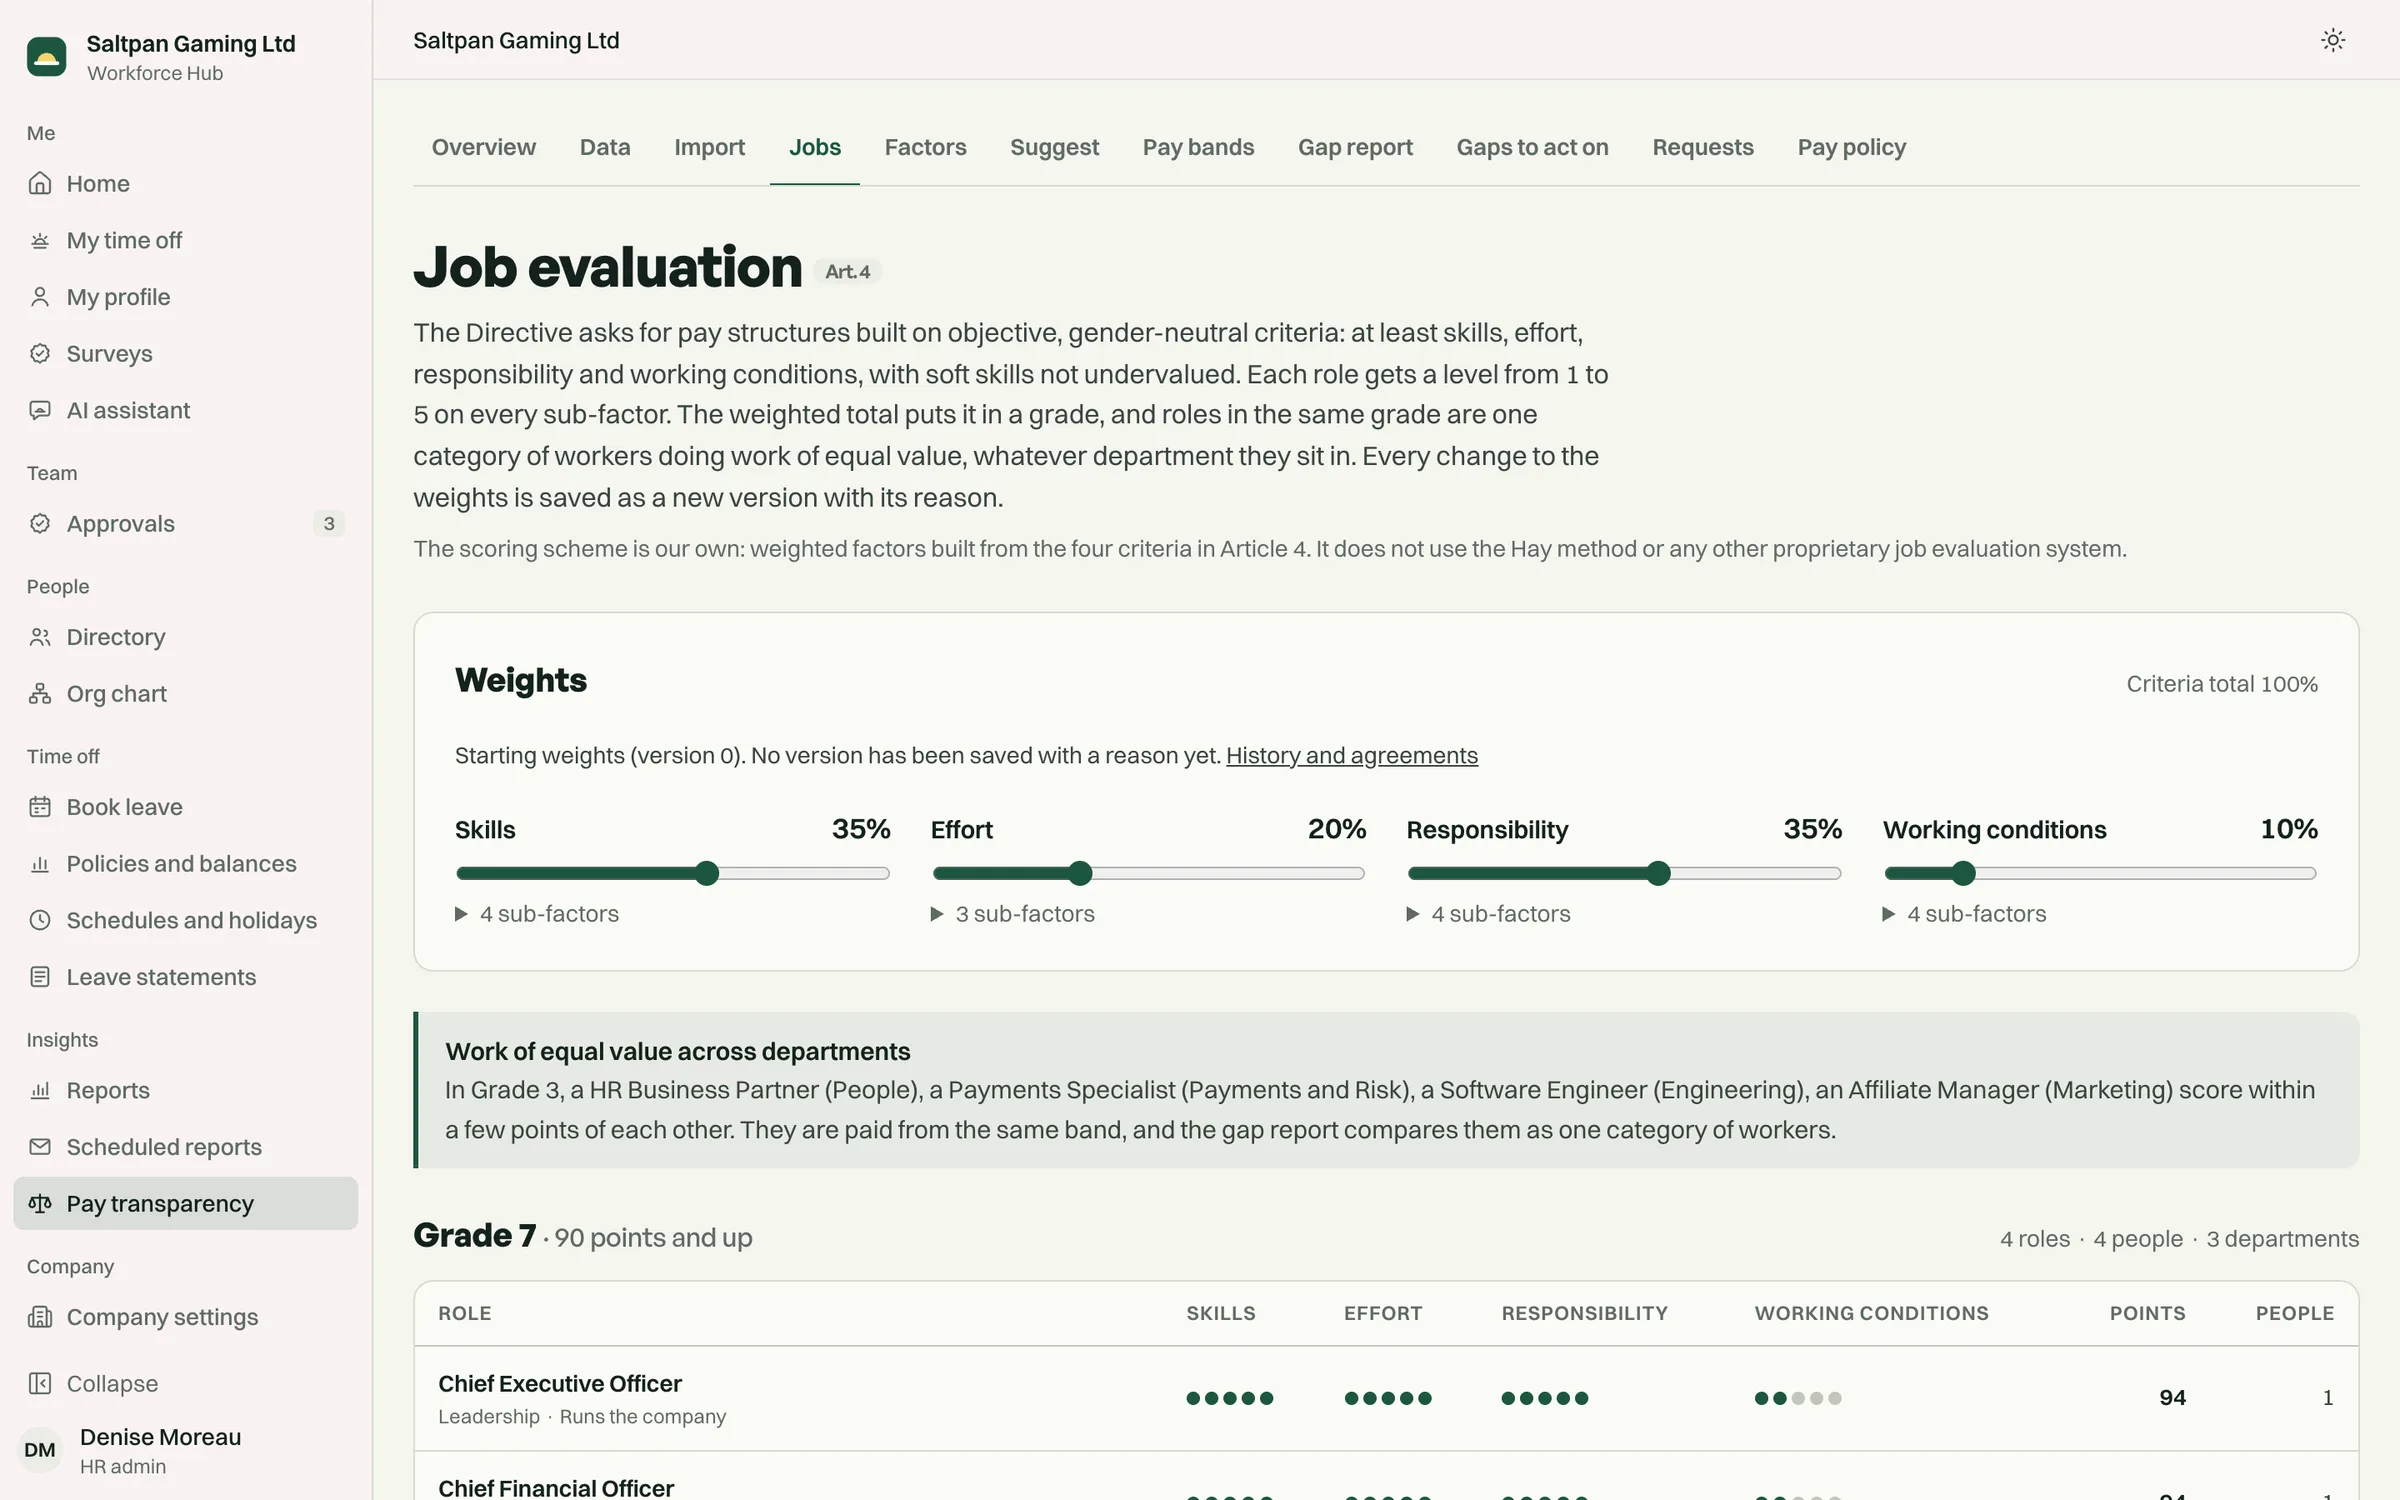Open History and agreements link
The height and width of the screenshot is (1500, 2400).
coord(1352,755)
